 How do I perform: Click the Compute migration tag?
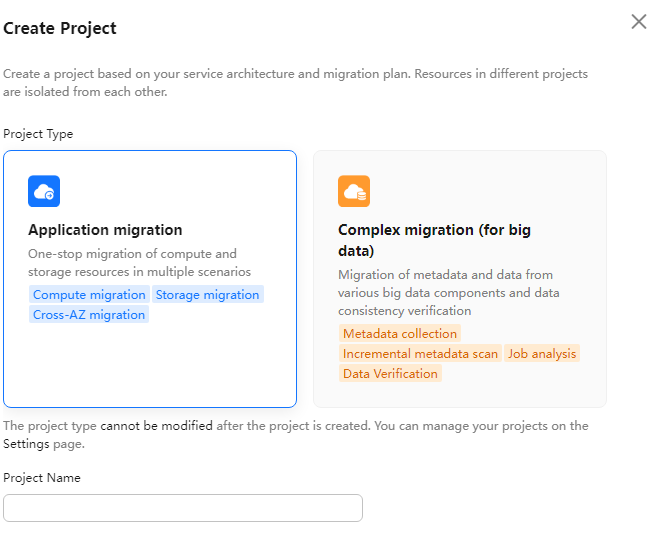tap(89, 294)
